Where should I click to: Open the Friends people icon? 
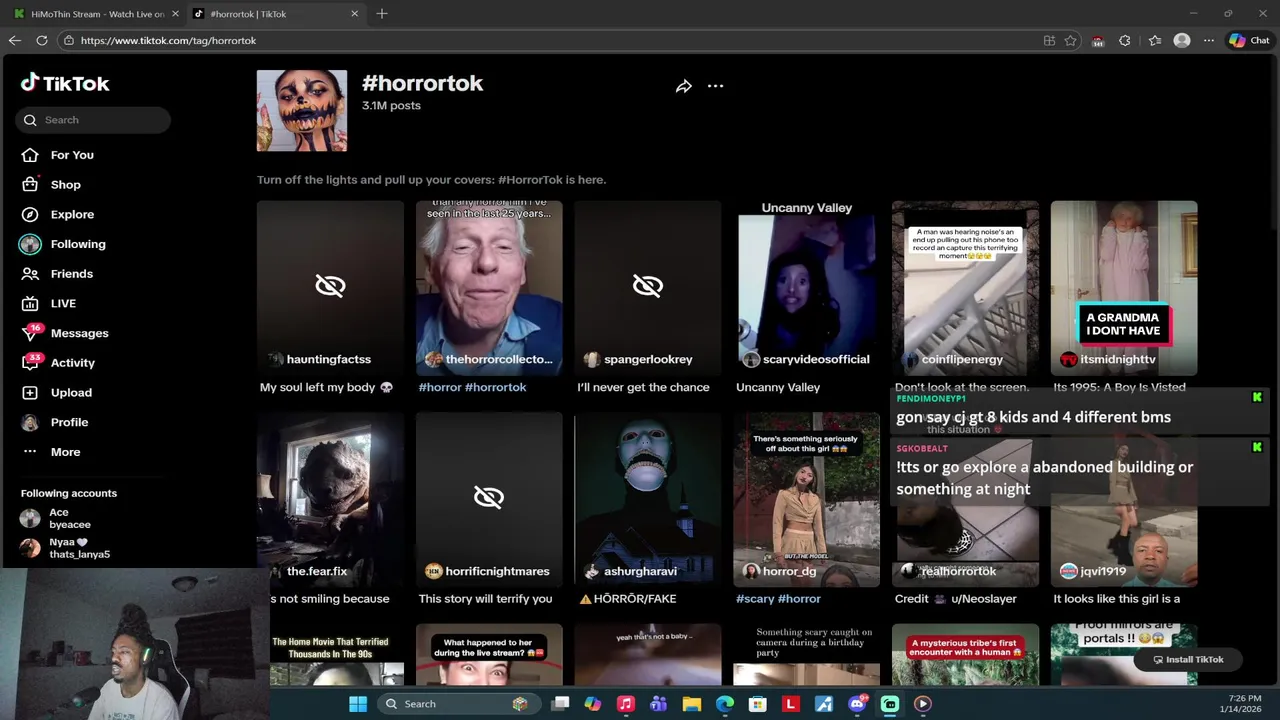pos(30,273)
